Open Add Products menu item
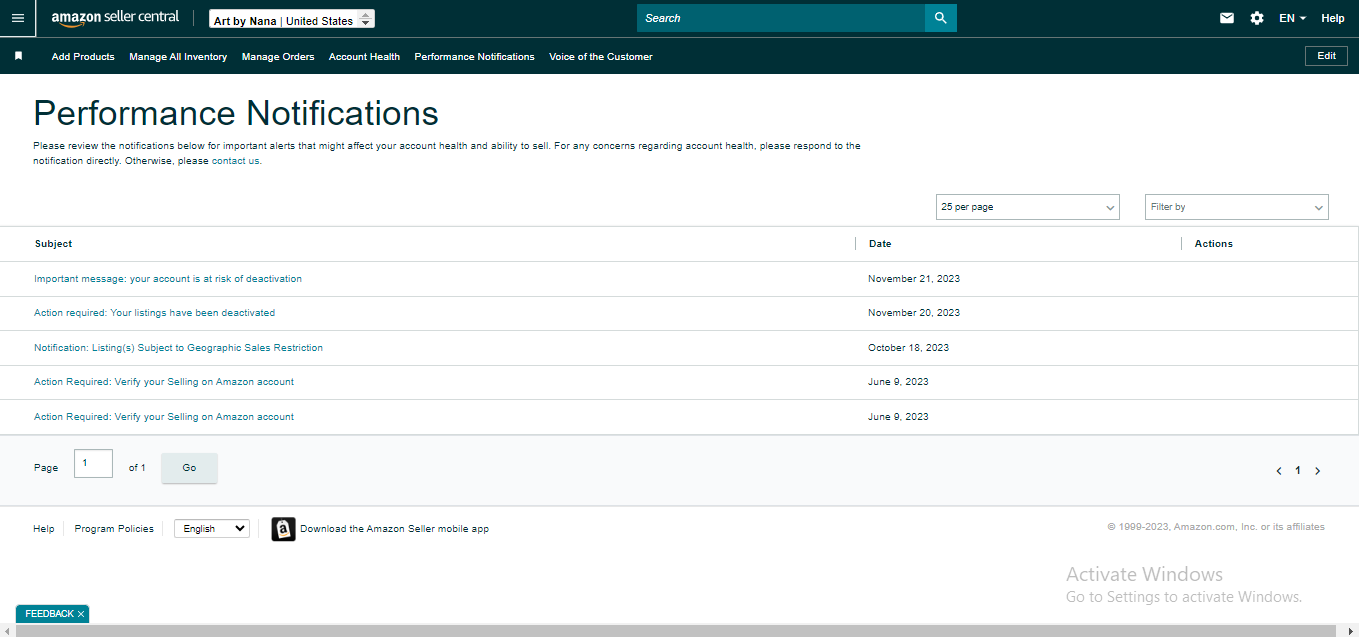Screen dimensions: 1359x637 (83, 57)
